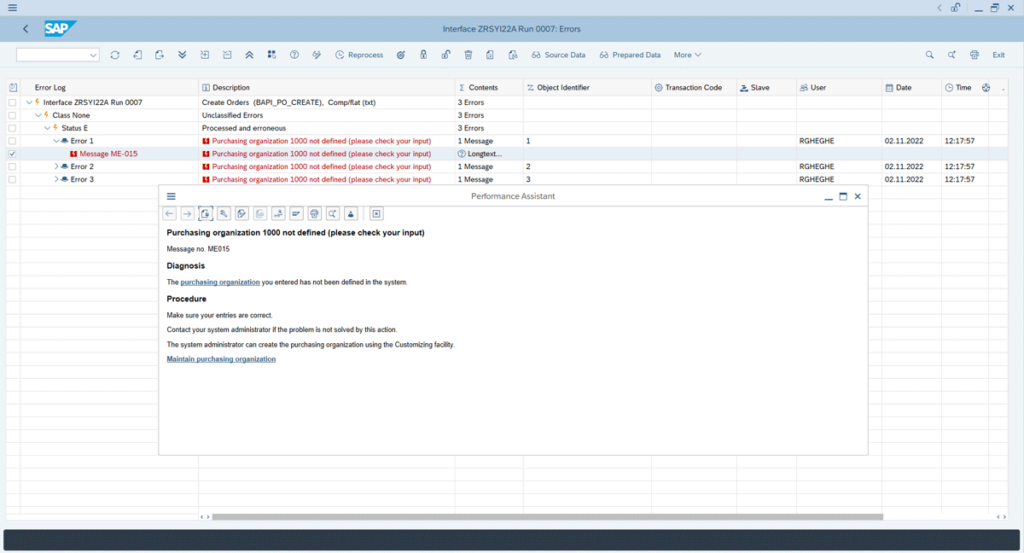Collapse the Interface ZRSYI22A Run 0007 node

29,103
